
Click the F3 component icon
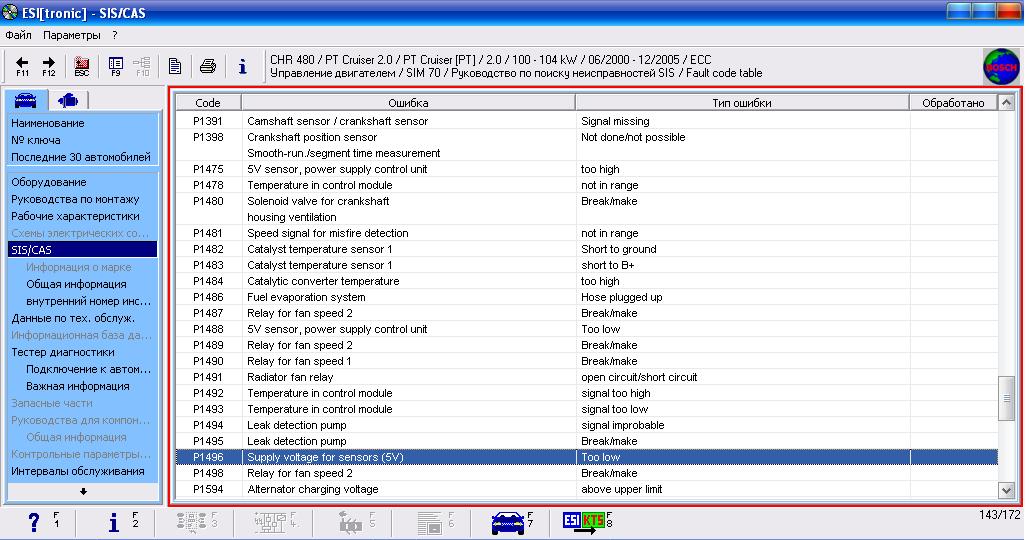click(192, 522)
